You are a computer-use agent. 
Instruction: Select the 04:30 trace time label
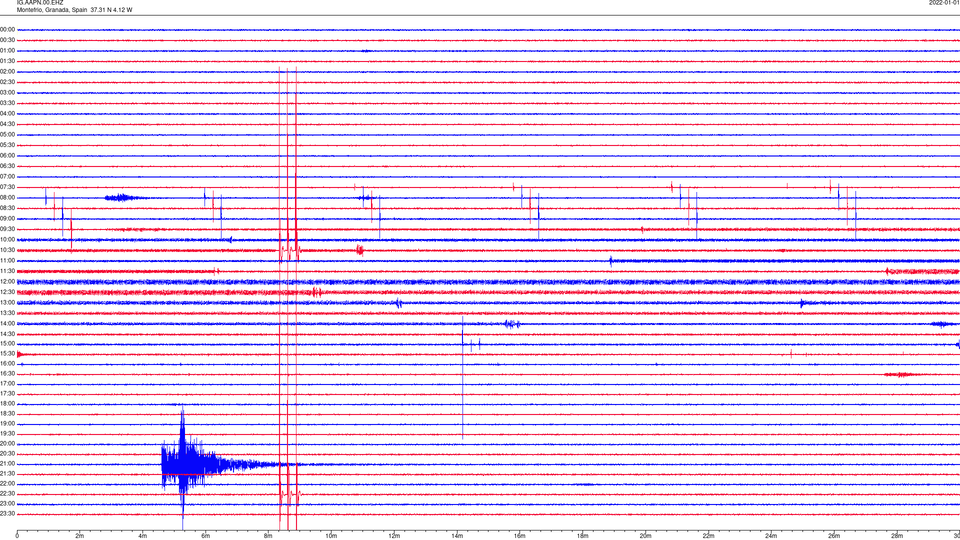8,124
